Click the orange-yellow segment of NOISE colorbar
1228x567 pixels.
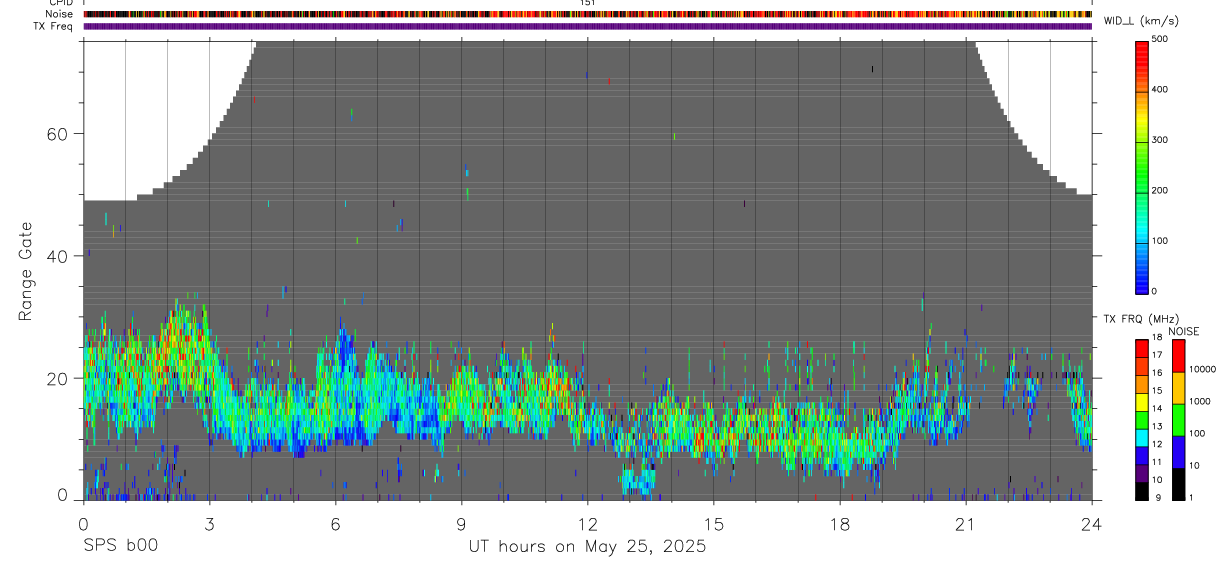tap(1178, 387)
